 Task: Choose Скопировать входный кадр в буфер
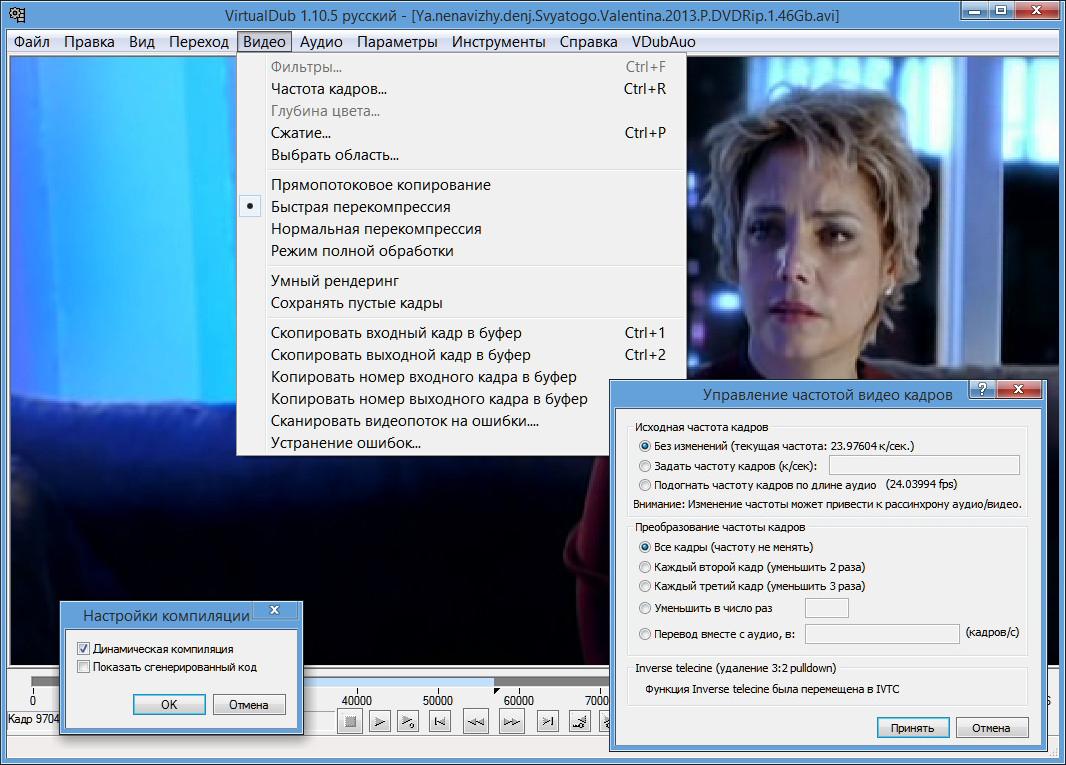462,333
